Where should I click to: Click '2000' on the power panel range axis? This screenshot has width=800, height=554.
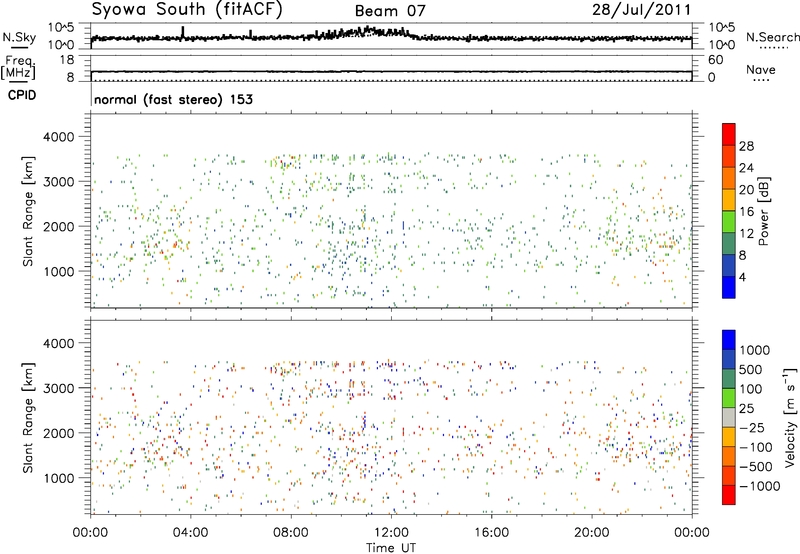click(x=58, y=226)
